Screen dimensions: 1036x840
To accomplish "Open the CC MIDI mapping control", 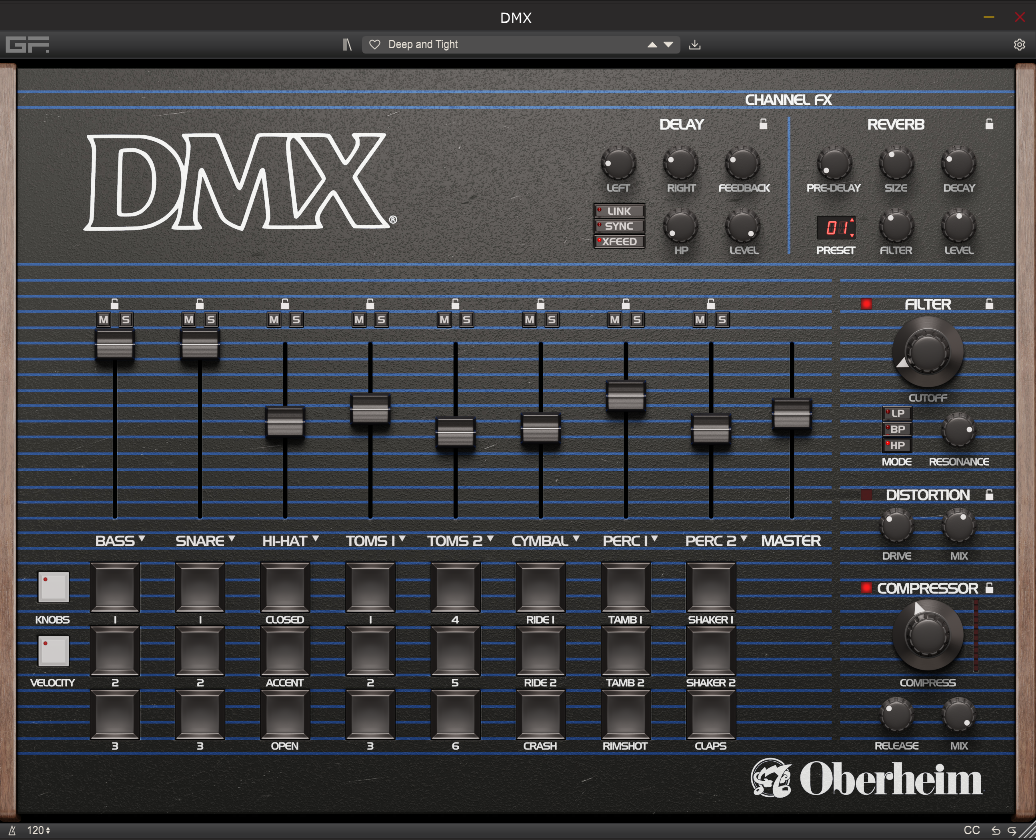I will (972, 830).
